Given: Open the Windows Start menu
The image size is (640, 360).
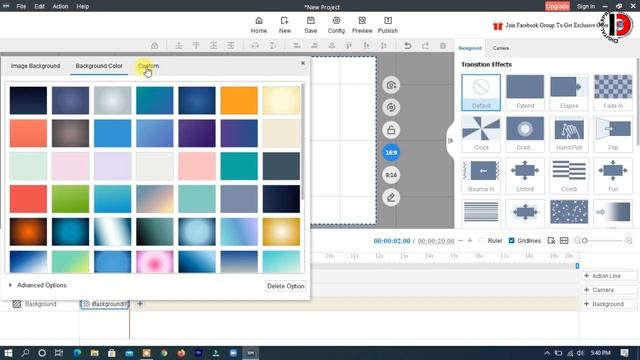Looking at the screenshot, I should (x=8, y=353).
